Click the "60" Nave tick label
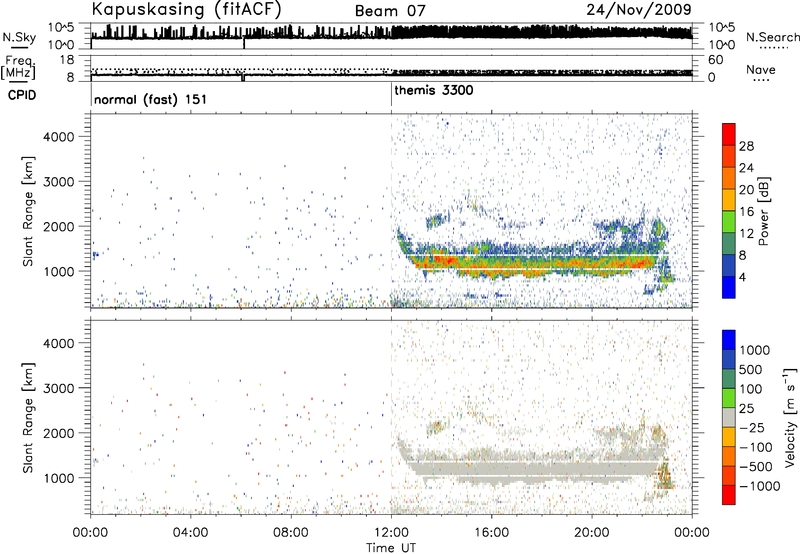Image resolution: width=800 pixels, height=554 pixels. 715,60
